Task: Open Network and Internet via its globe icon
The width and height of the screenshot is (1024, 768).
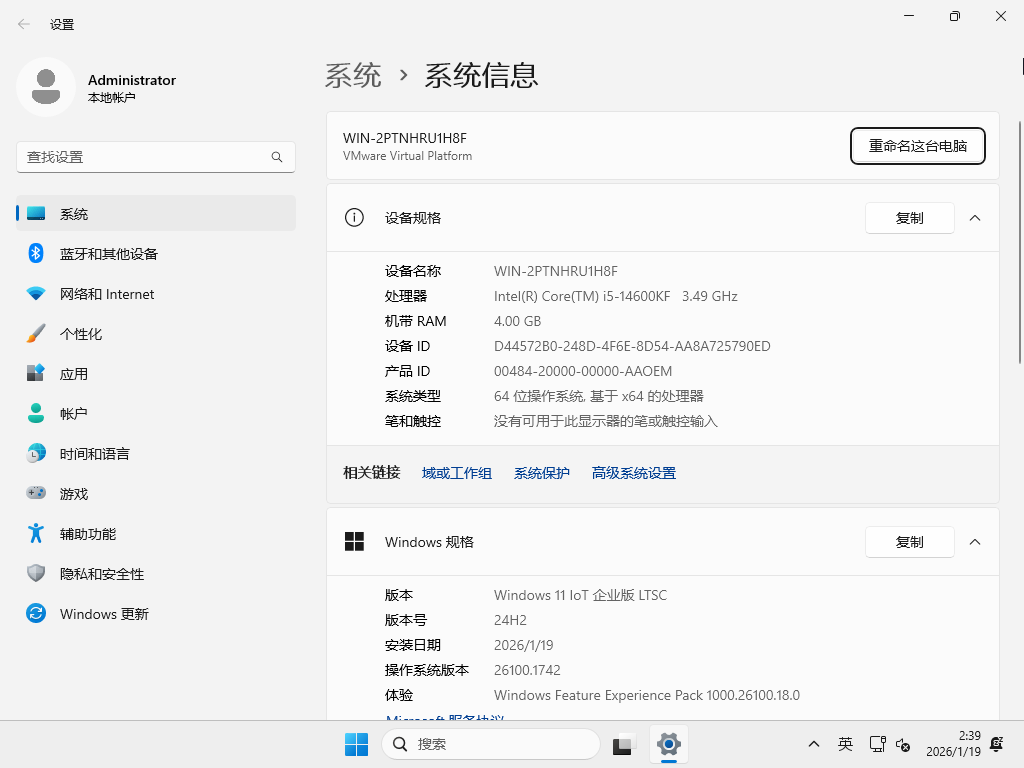Action: click(36, 293)
